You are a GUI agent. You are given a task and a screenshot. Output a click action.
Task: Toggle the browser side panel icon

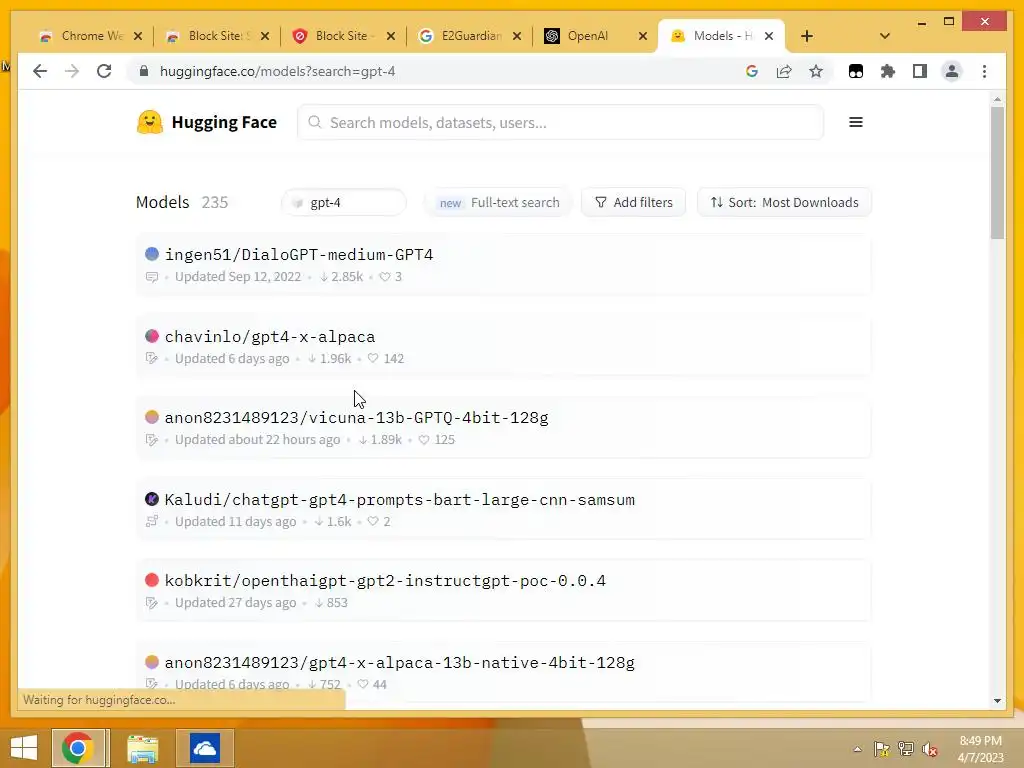click(x=920, y=71)
